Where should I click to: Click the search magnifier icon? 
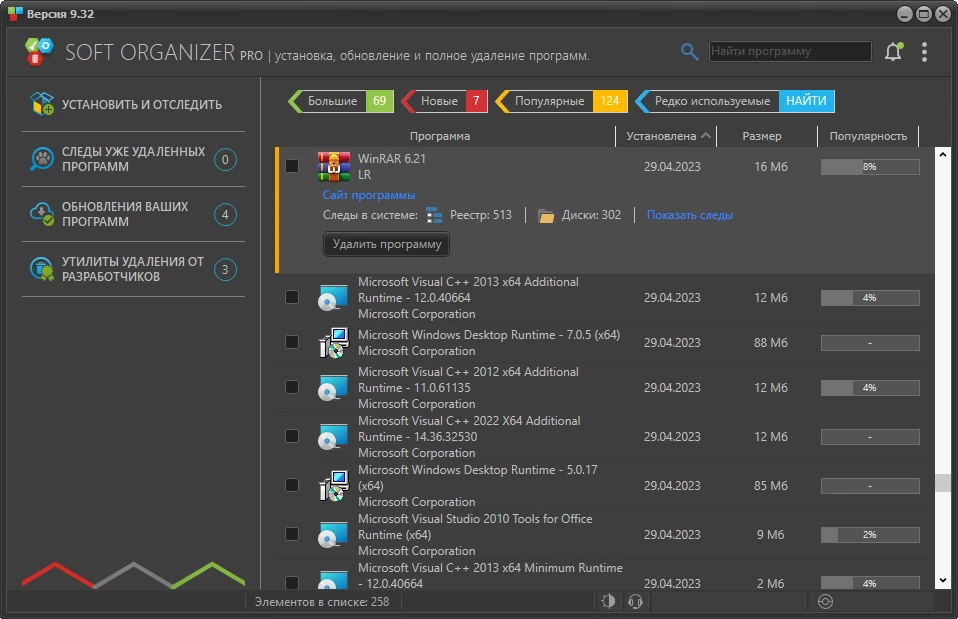coord(689,52)
